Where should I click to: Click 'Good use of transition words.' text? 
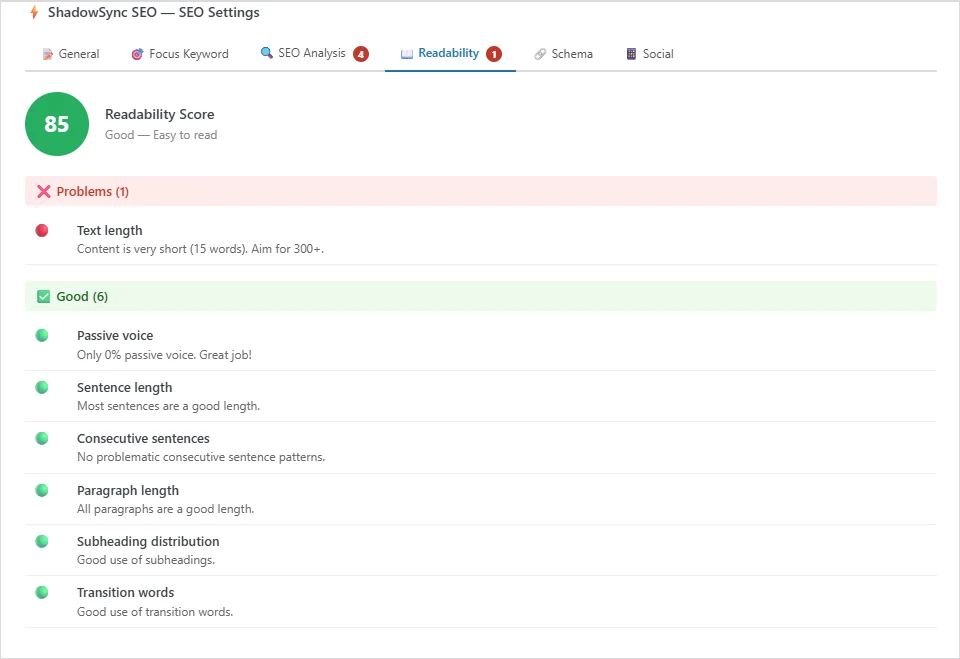[155, 611]
